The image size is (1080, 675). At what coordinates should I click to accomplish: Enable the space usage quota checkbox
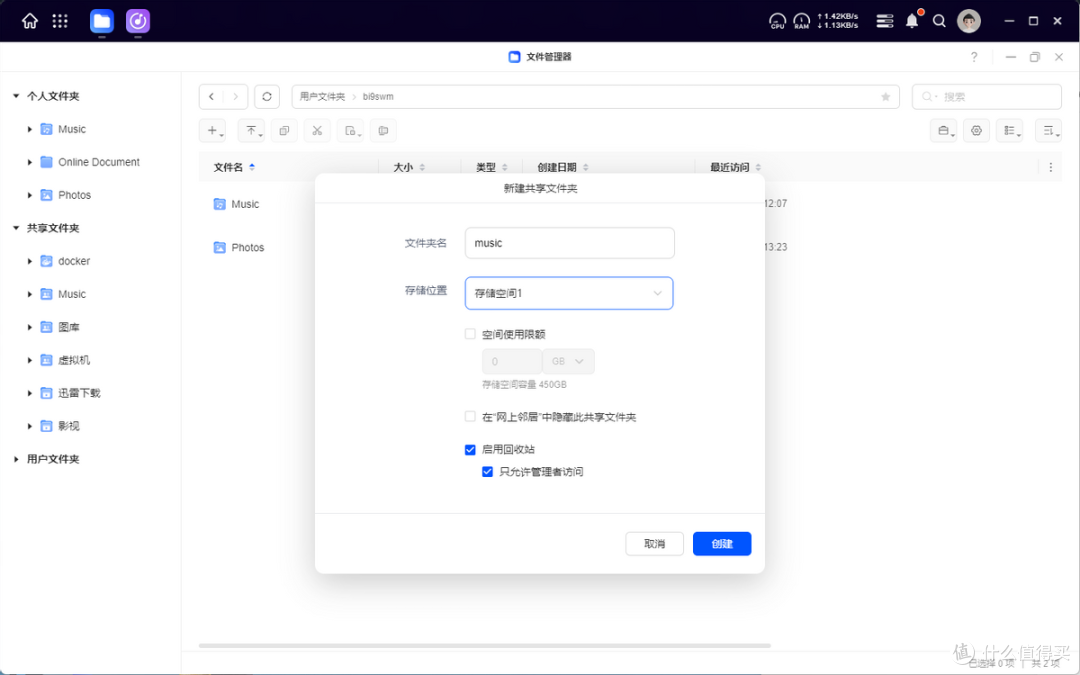470,334
